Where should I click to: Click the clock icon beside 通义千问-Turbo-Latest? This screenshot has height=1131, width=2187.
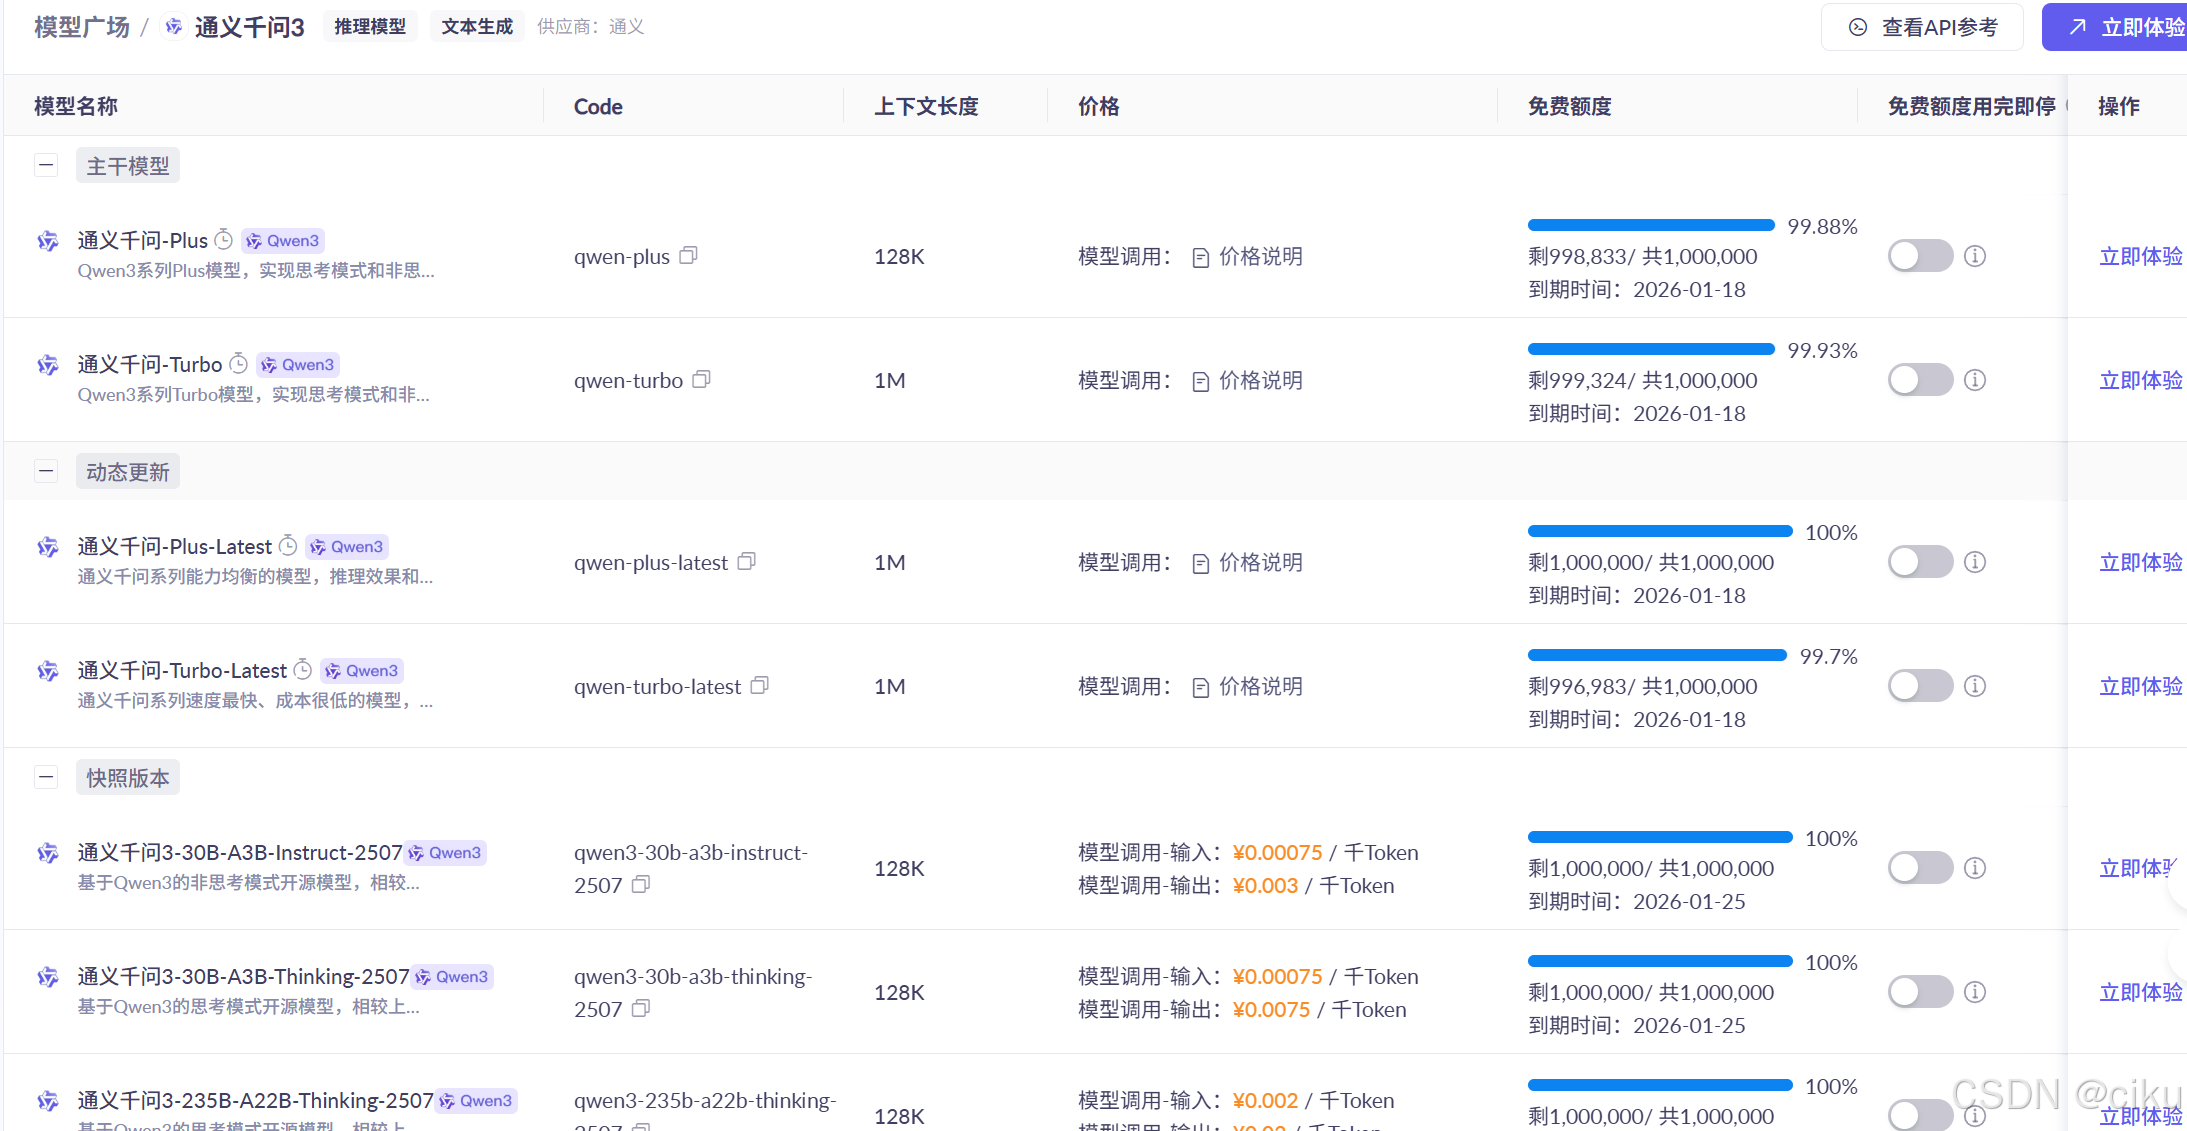coord(303,670)
